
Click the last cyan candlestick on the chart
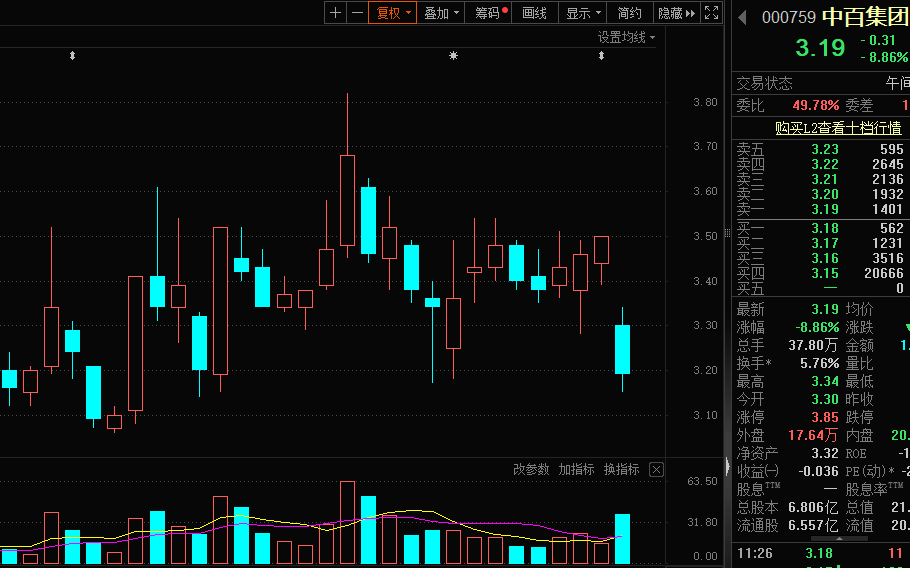pos(622,349)
